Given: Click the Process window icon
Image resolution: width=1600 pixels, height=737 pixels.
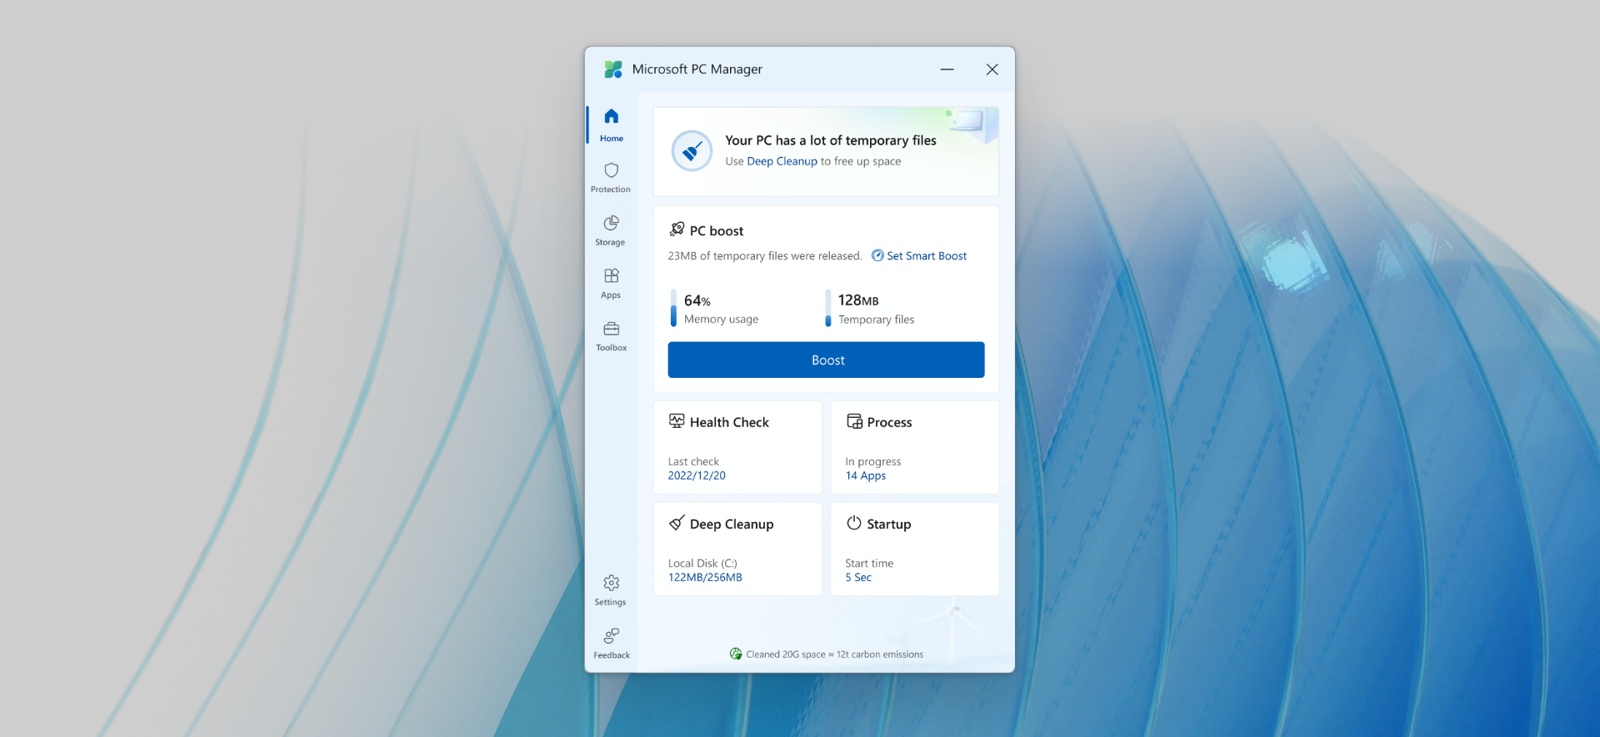Looking at the screenshot, I should [854, 421].
